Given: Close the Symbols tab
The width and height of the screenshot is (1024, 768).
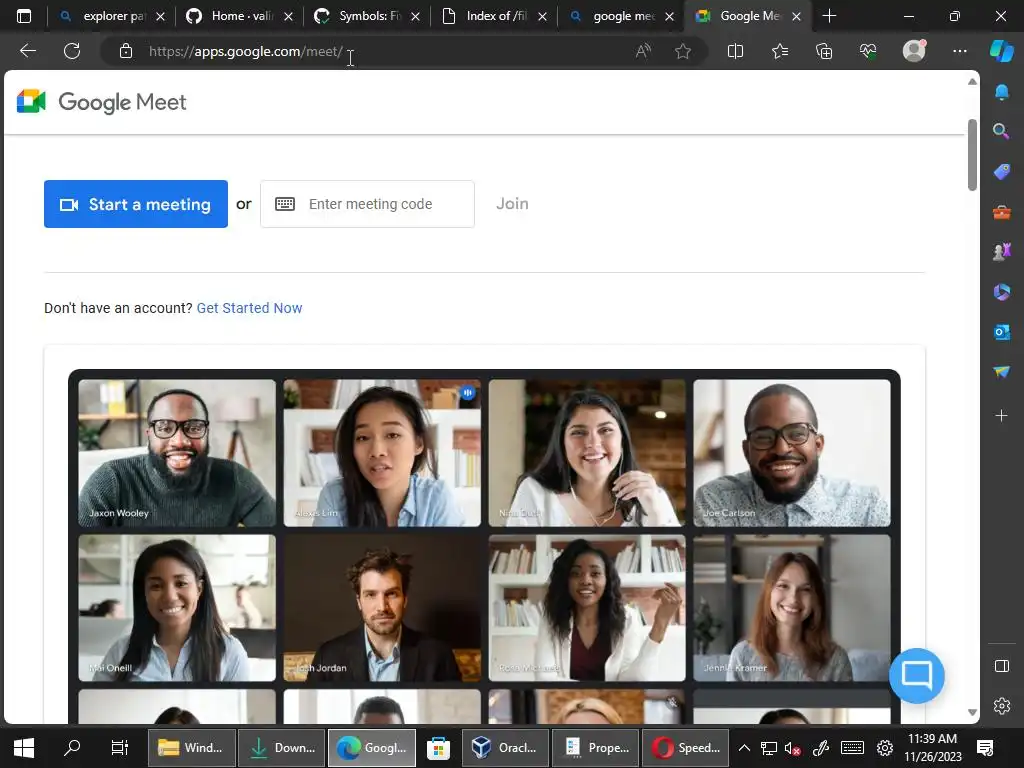Looking at the screenshot, I should pyautogui.click(x=415, y=17).
